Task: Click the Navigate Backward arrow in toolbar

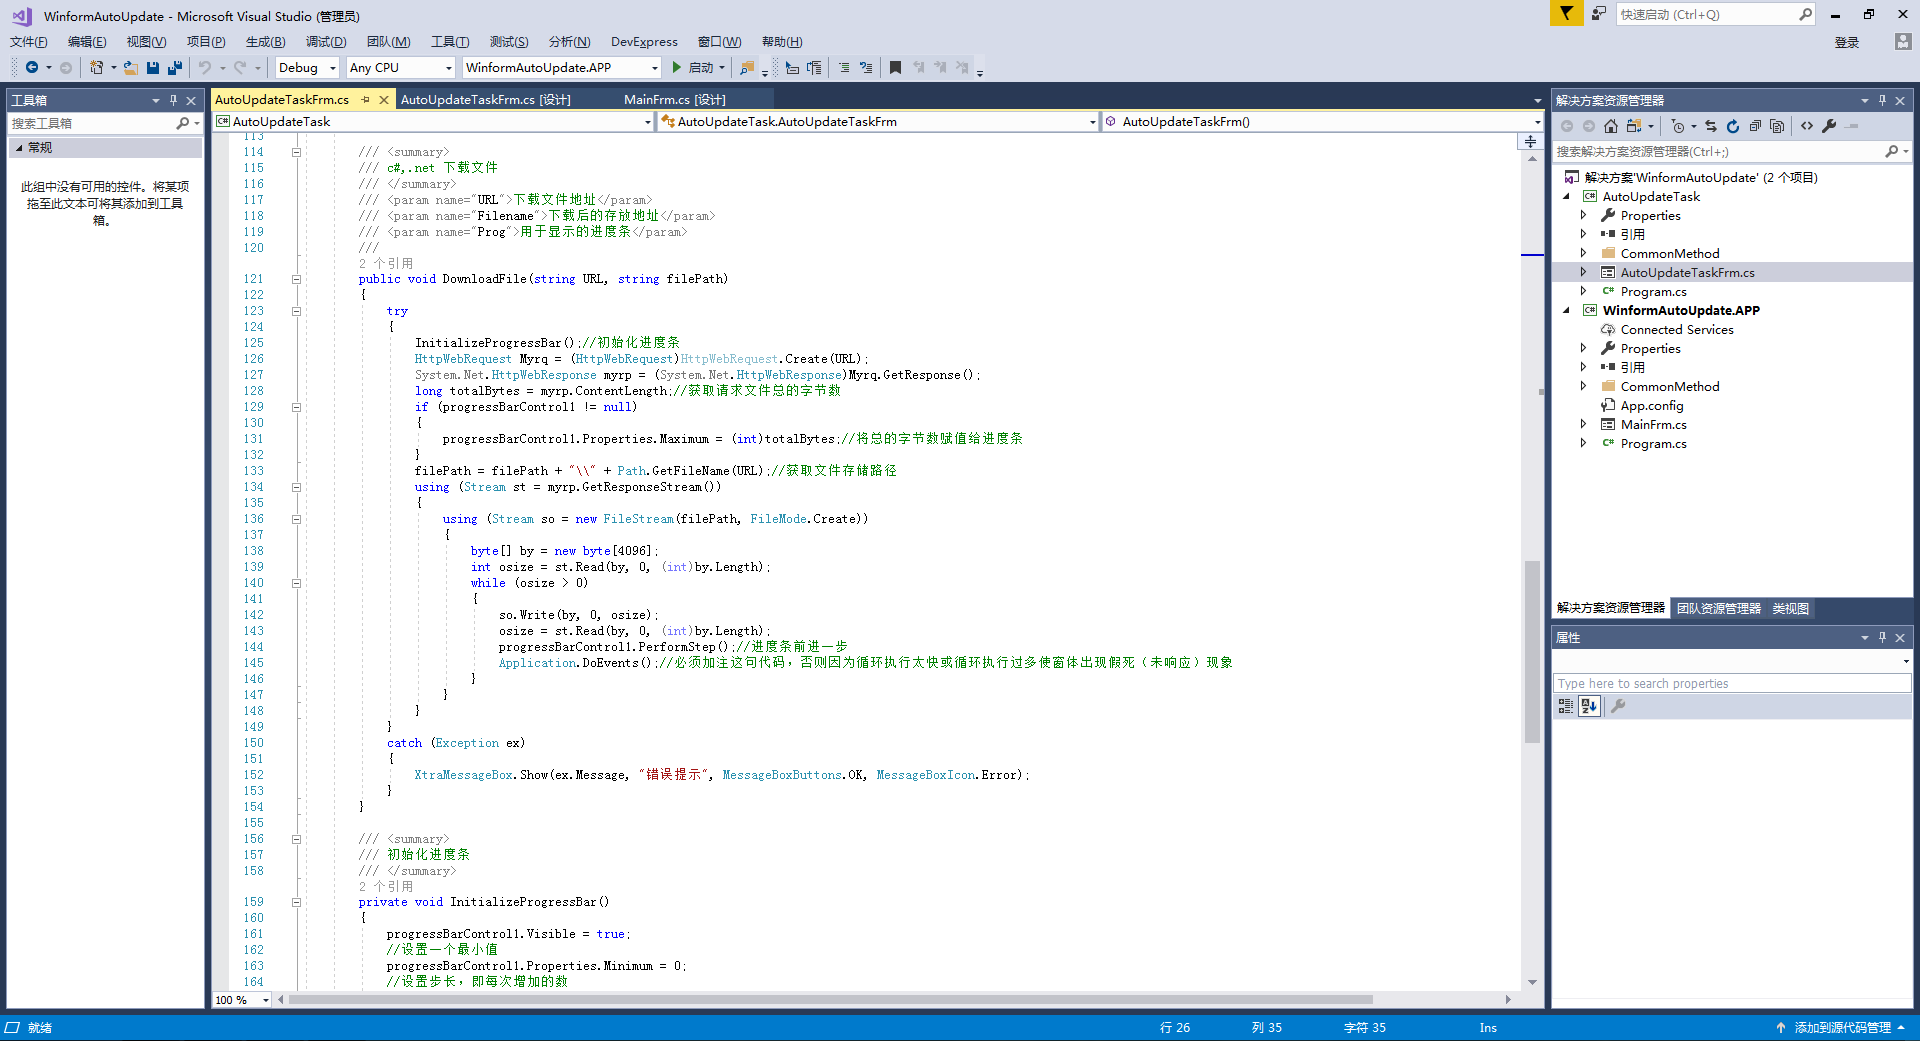Action: coord(32,68)
